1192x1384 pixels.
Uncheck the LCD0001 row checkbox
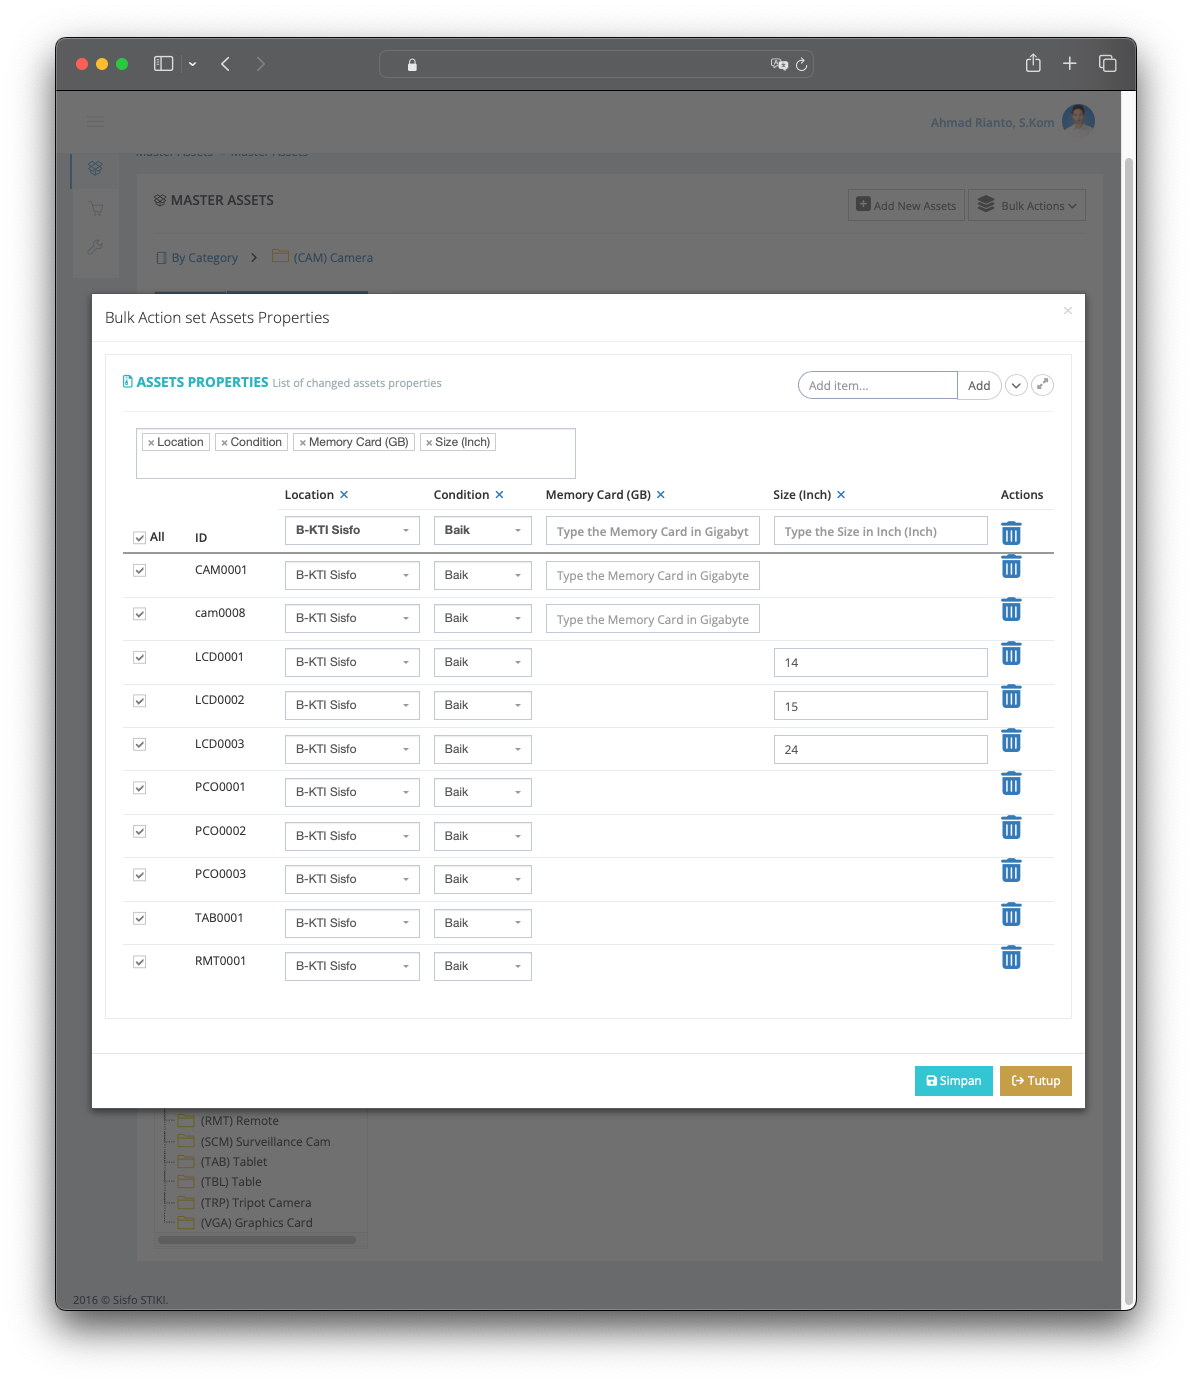(x=140, y=658)
